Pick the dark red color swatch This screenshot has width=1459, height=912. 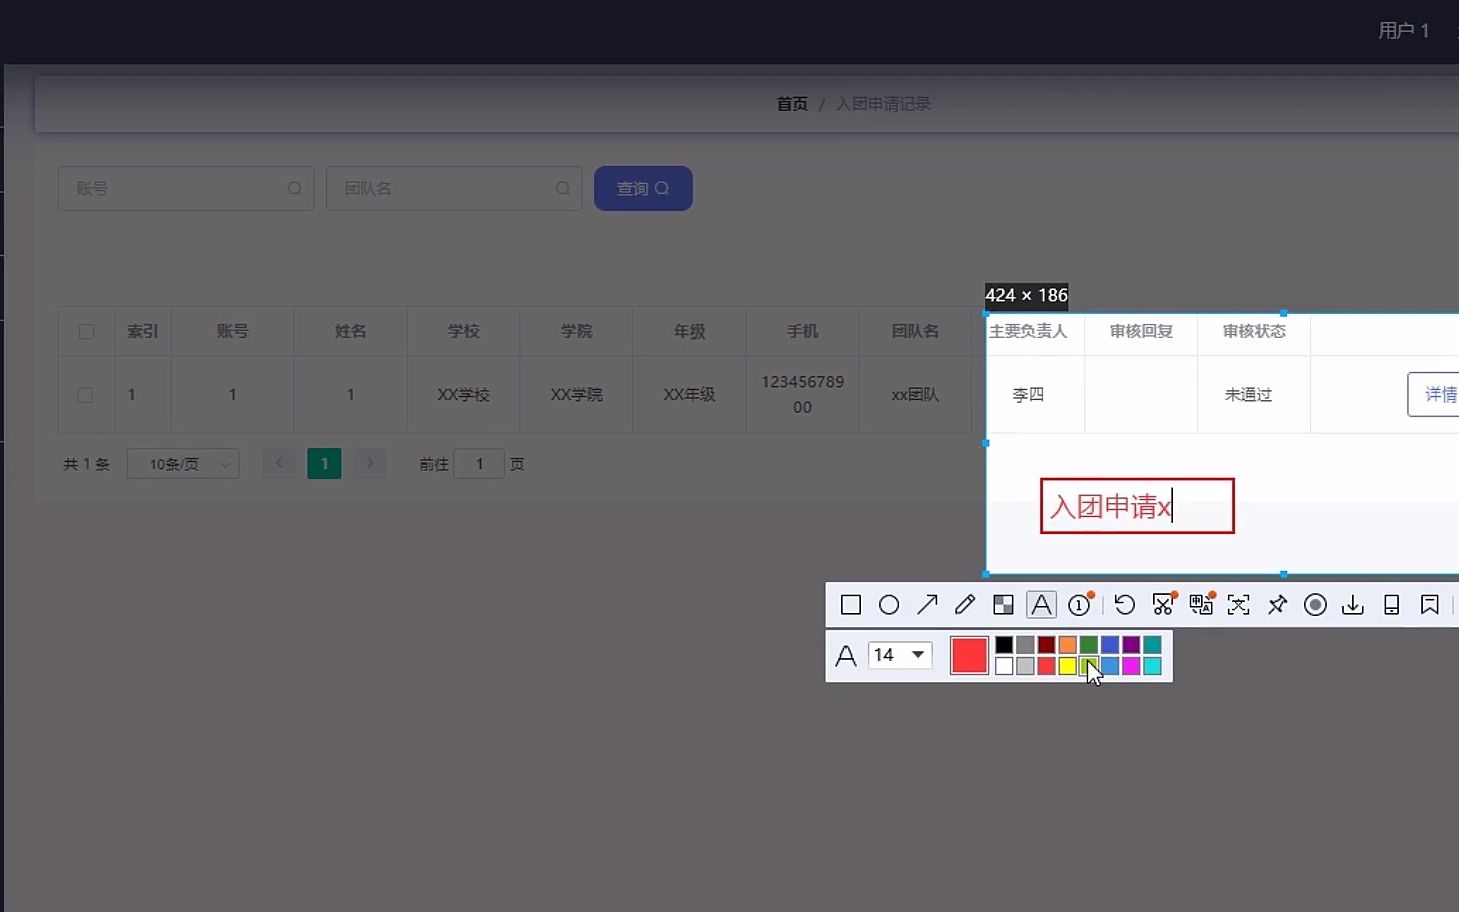1046,645
